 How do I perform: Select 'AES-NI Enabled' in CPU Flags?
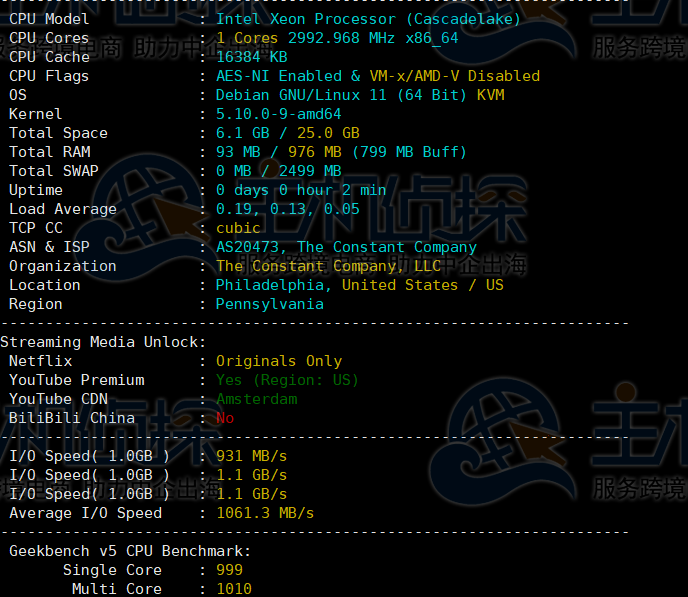click(x=279, y=76)
